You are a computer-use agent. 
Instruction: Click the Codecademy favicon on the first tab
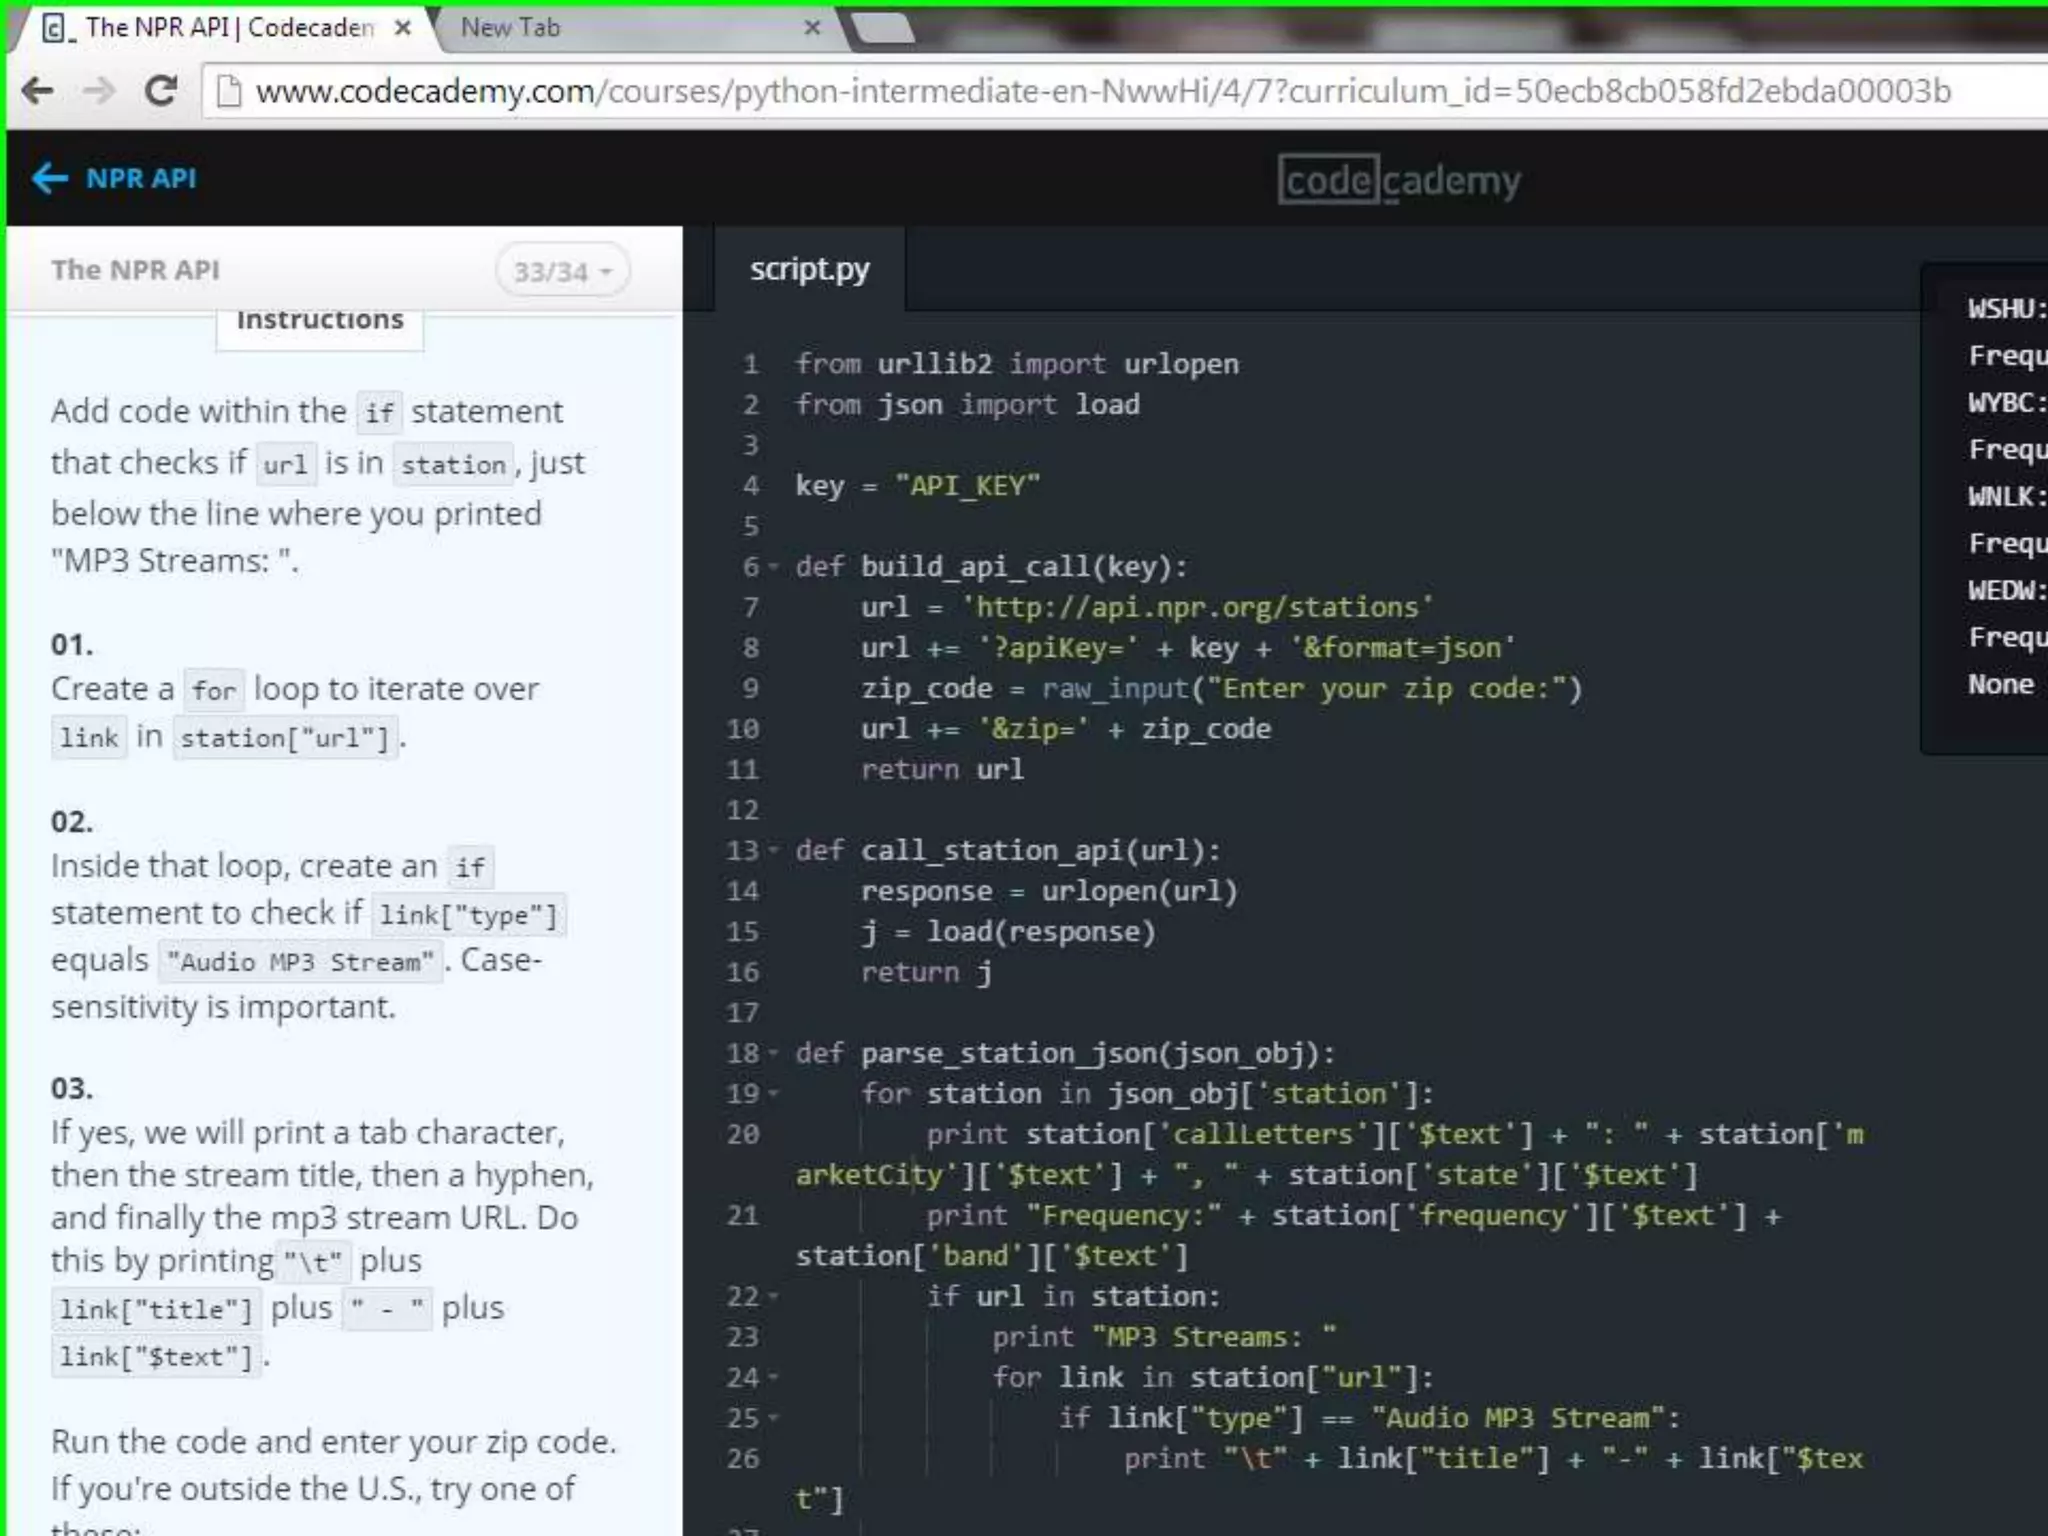(56, 28)
